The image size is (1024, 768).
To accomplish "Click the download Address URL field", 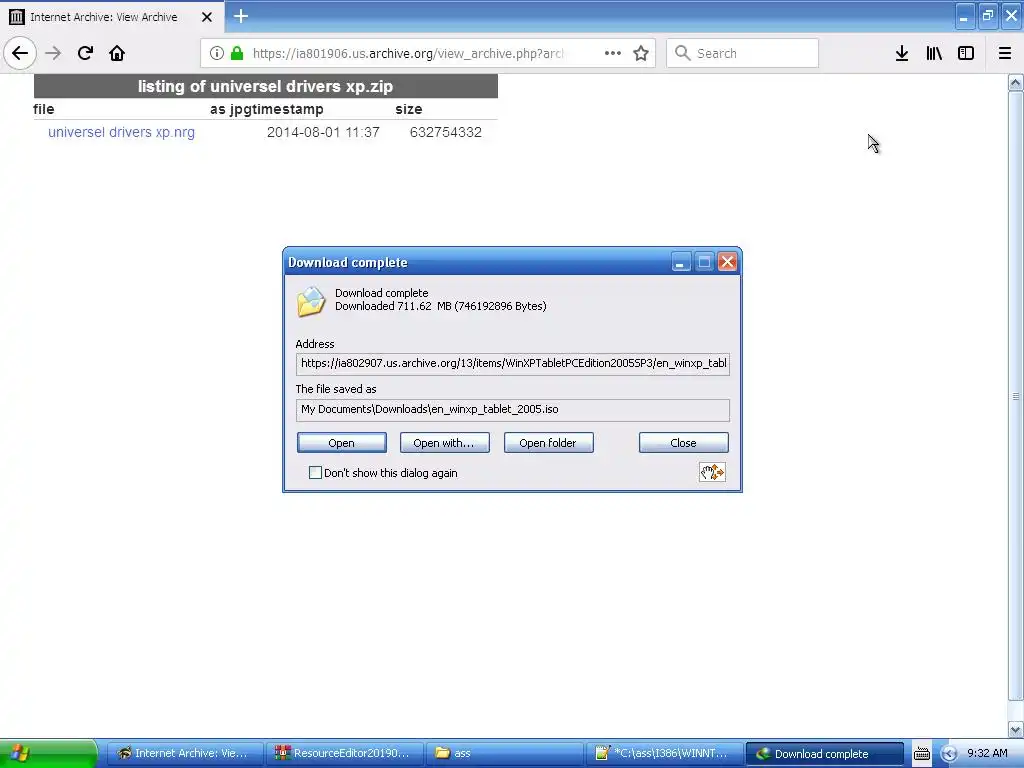I will pos(513,364).
